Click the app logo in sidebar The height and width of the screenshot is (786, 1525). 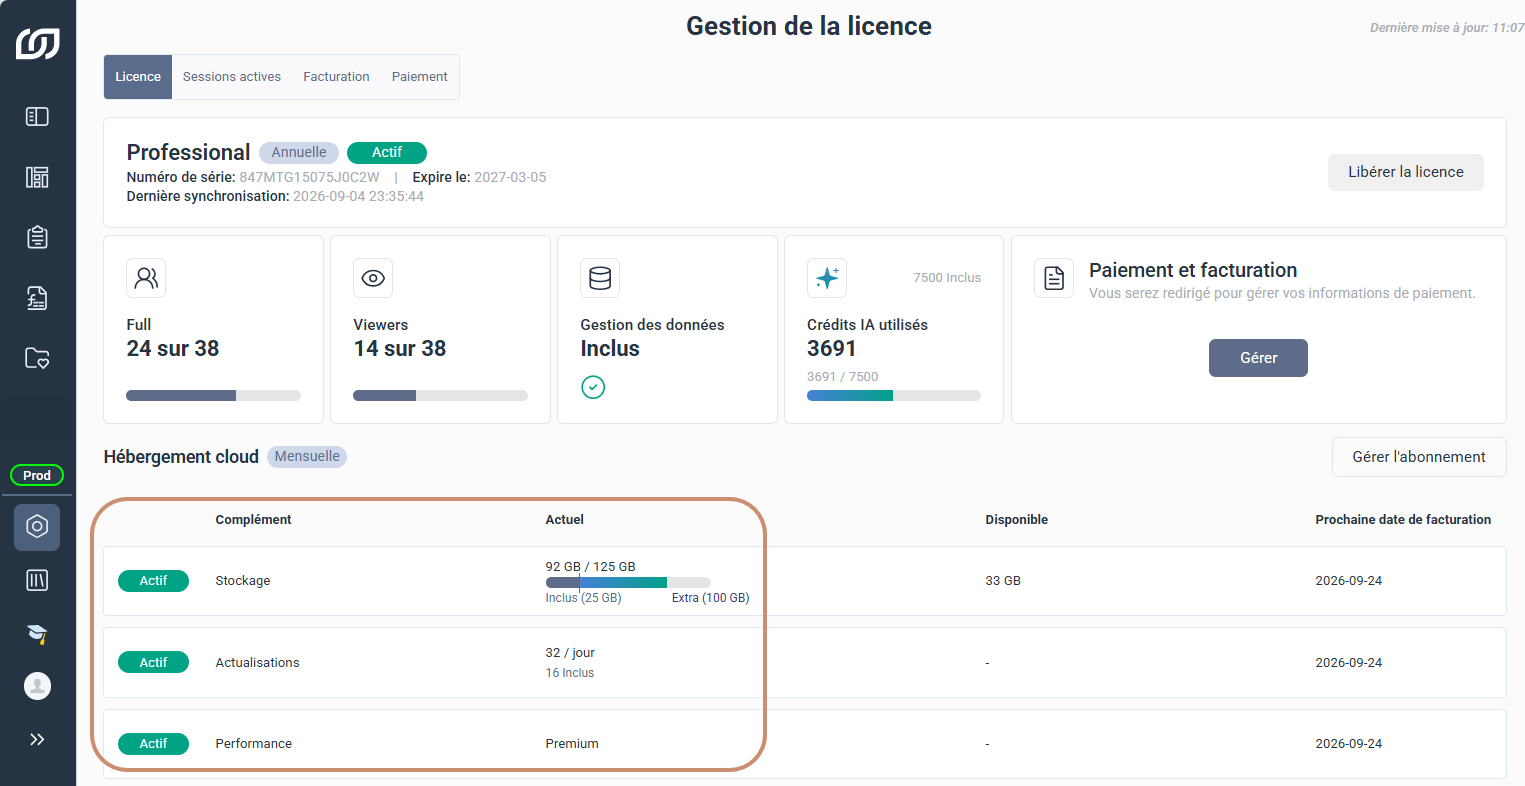point(37,43)
